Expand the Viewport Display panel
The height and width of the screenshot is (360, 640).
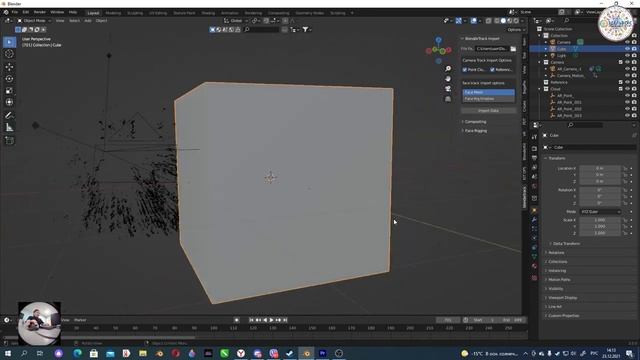tap(562, 298)
